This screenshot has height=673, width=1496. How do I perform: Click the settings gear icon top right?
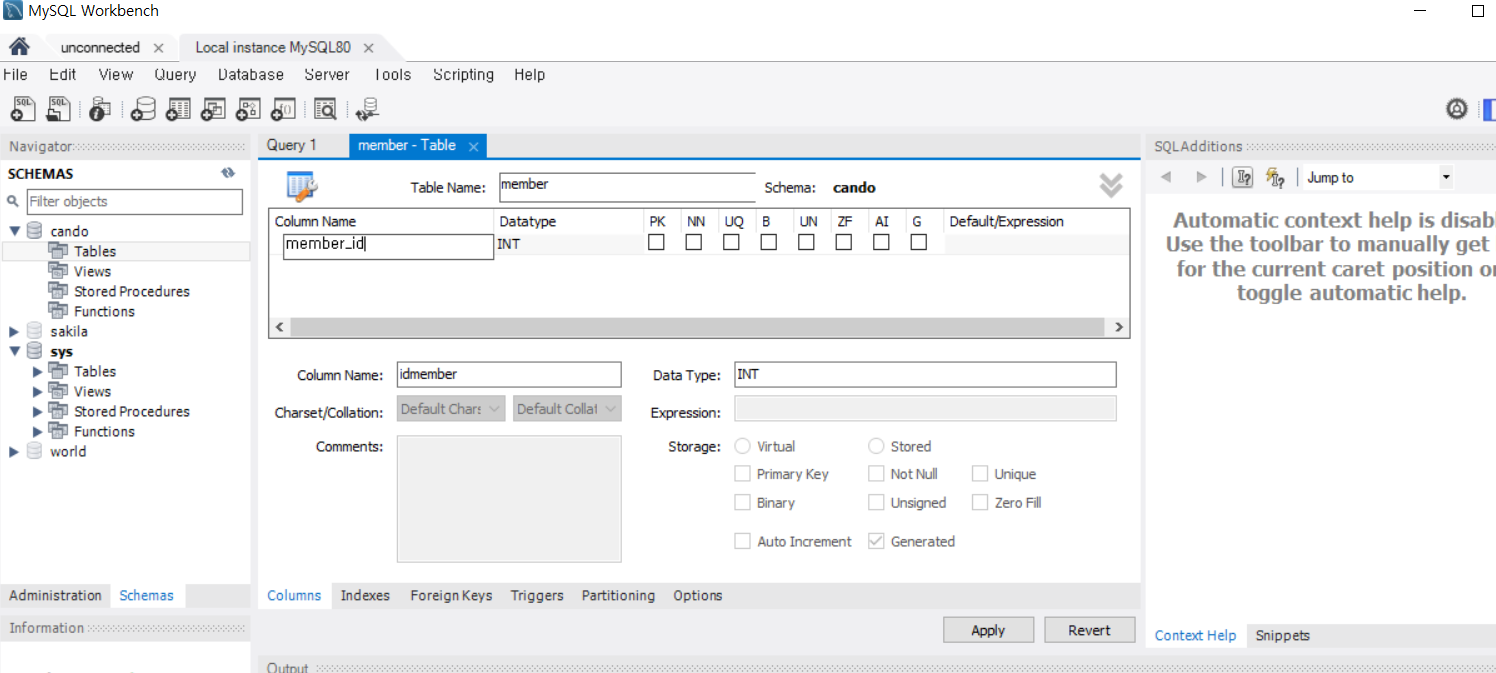coord(1457,109)
